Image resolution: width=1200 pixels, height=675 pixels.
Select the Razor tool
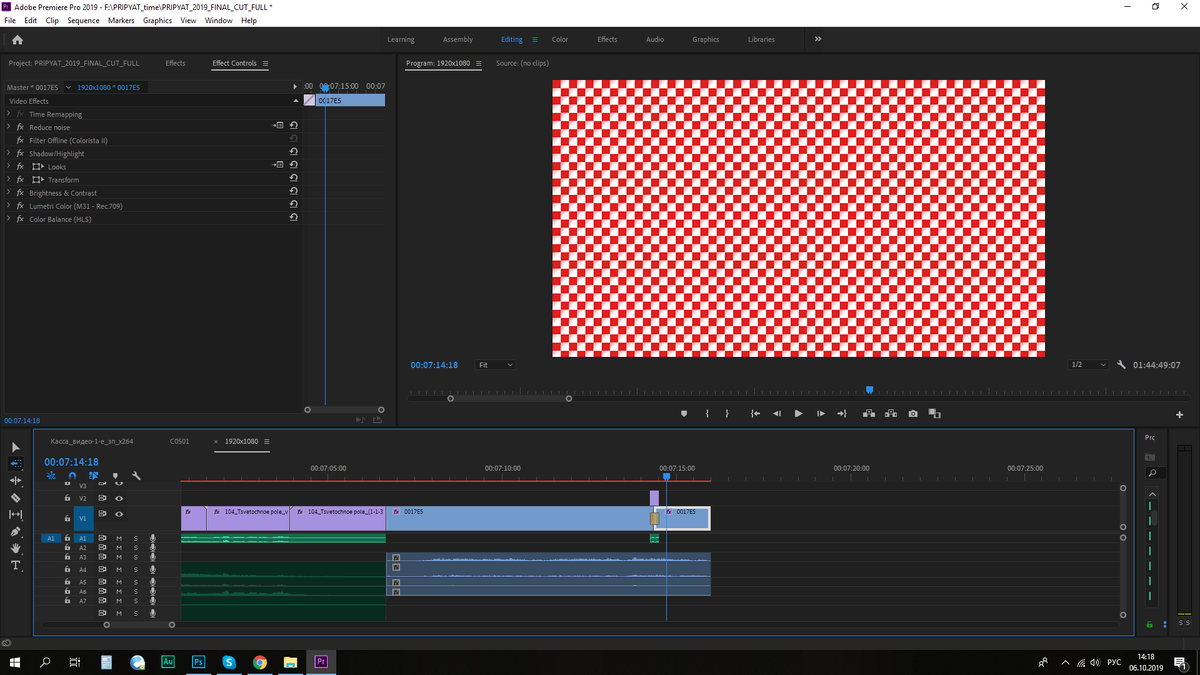point(15,497)
